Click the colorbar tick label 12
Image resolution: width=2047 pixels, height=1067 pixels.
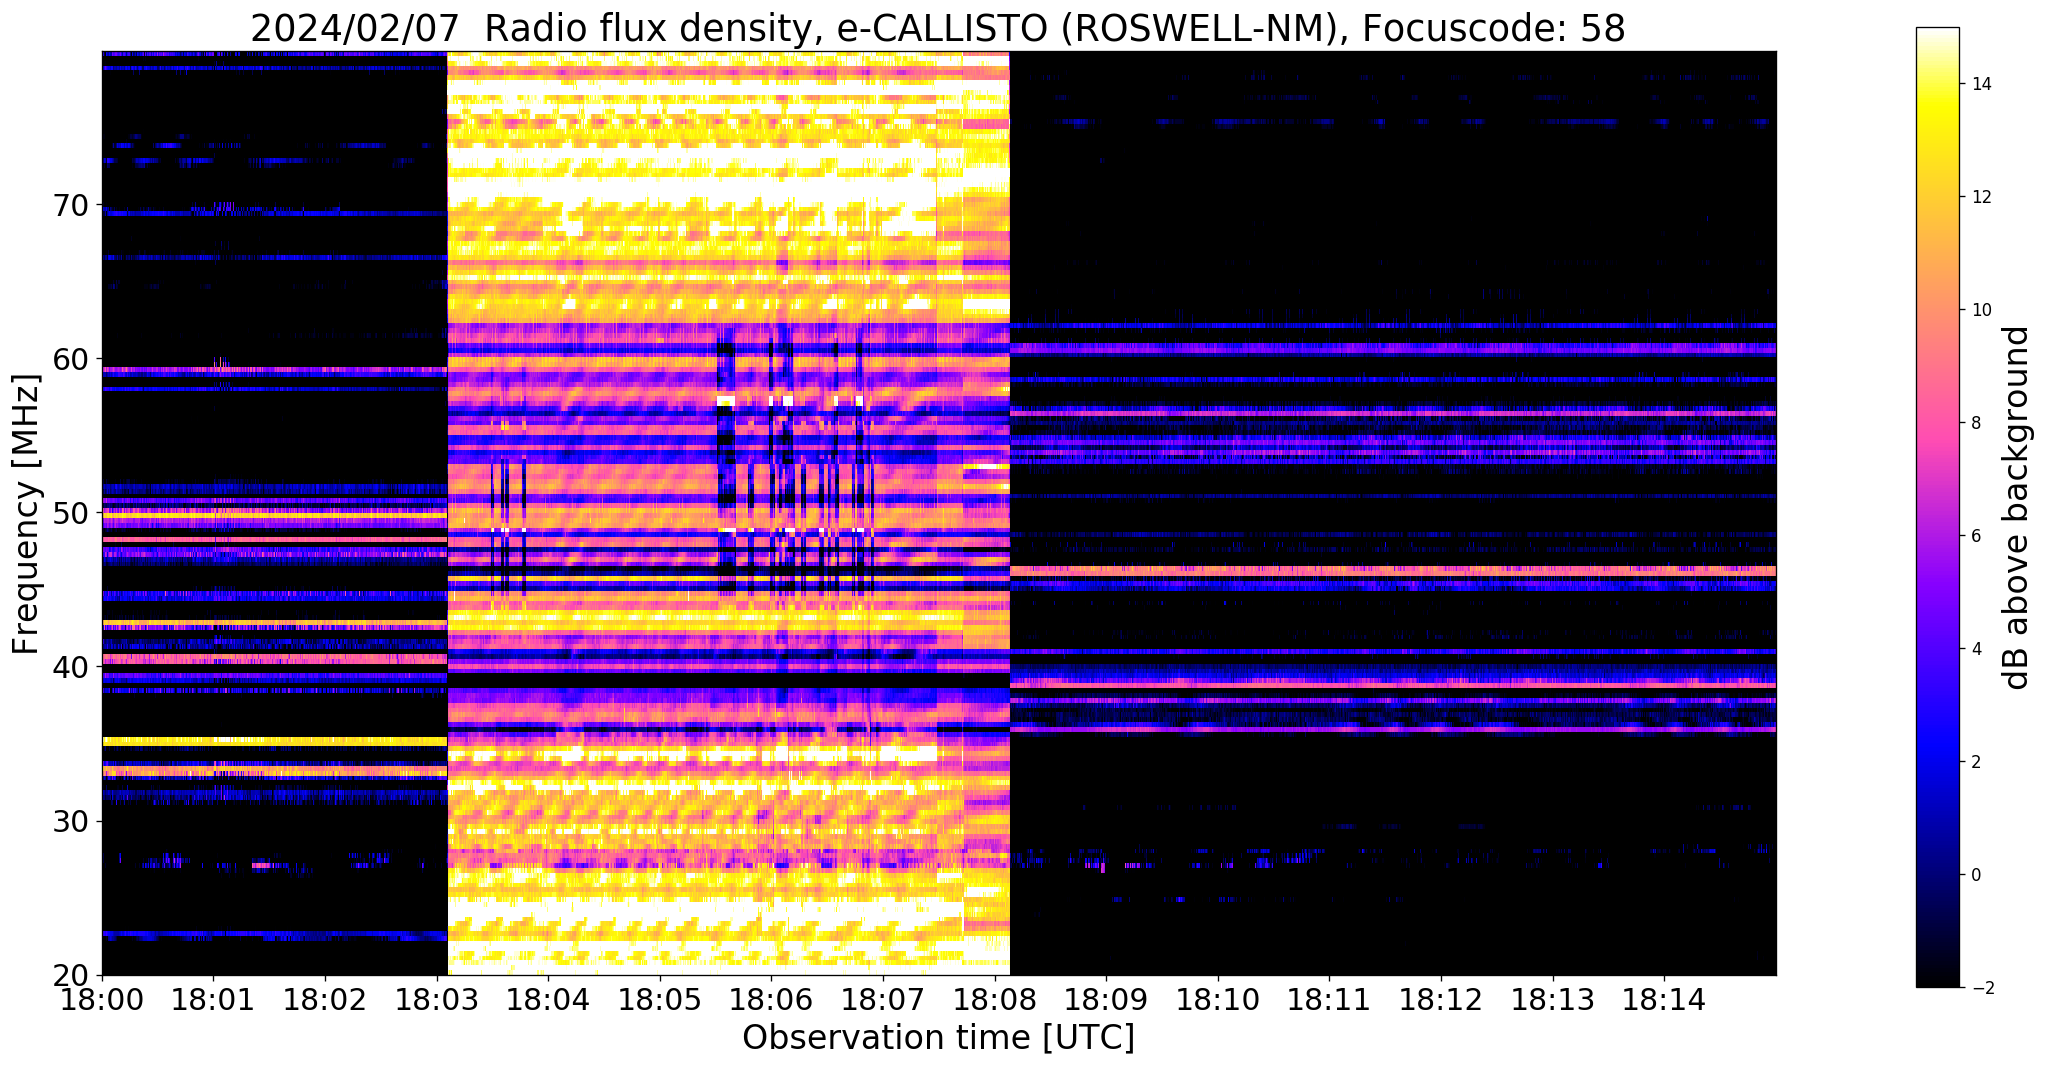pos(1980,197)
